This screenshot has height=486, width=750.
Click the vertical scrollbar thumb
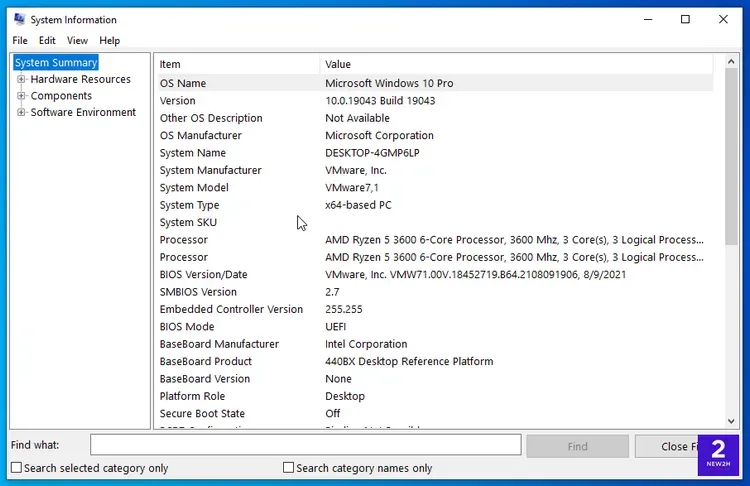[x=731, y=156]
